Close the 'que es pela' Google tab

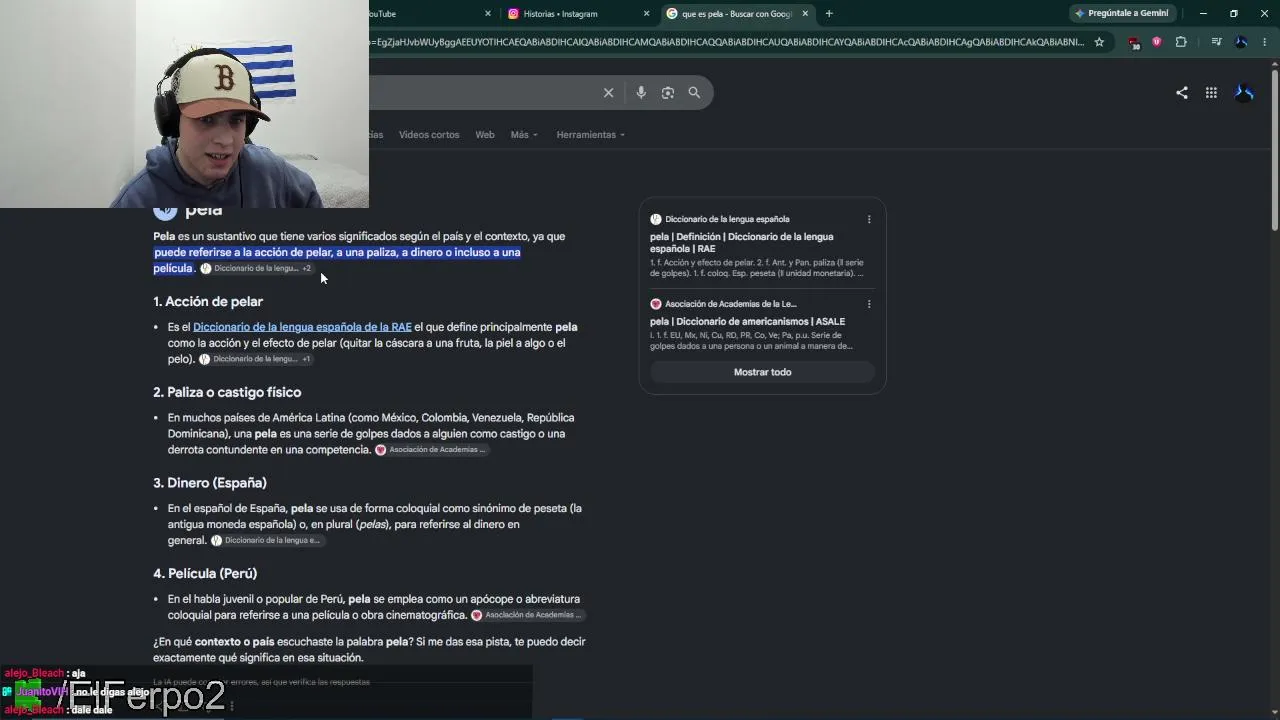[x=805, y=14]
